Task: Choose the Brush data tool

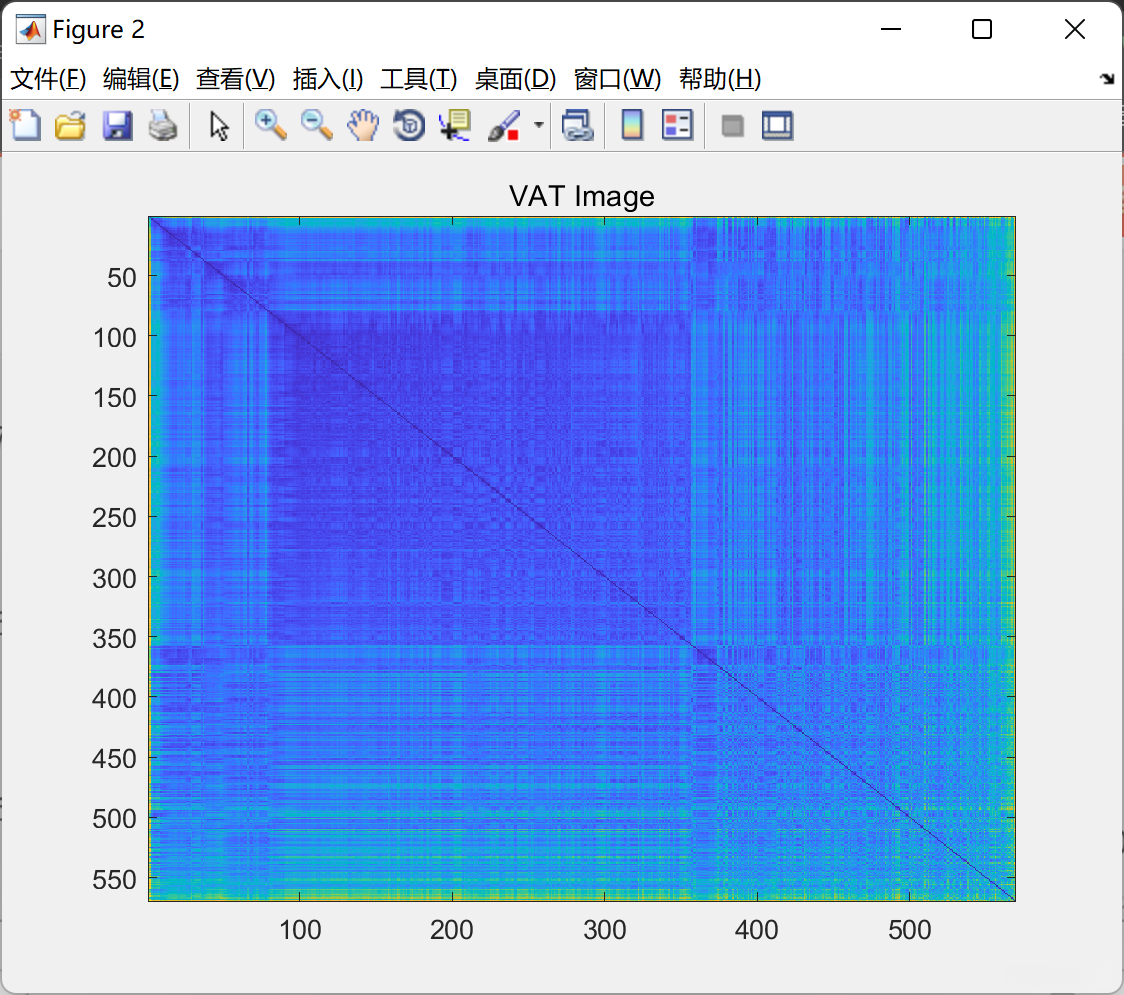Action: (x=504, y=125)
